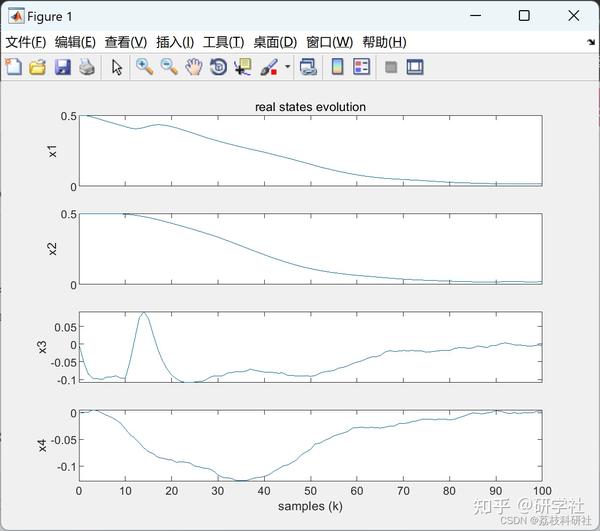Click the Show Plot Tools icon
Viewport: 600px width, 531px height.
[x=415, y=67]
